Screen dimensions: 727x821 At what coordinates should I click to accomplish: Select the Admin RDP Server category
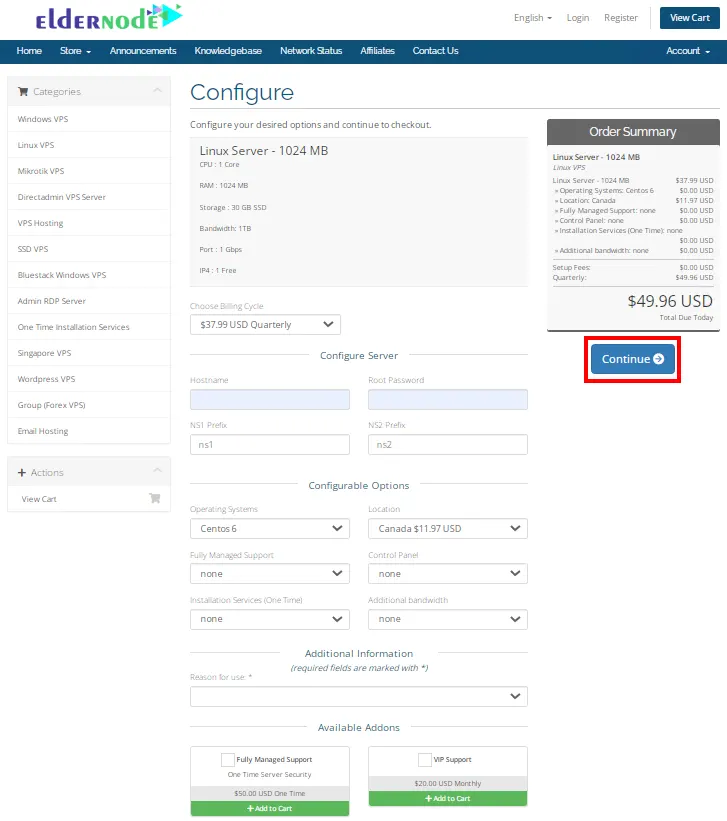pos(89,301)
